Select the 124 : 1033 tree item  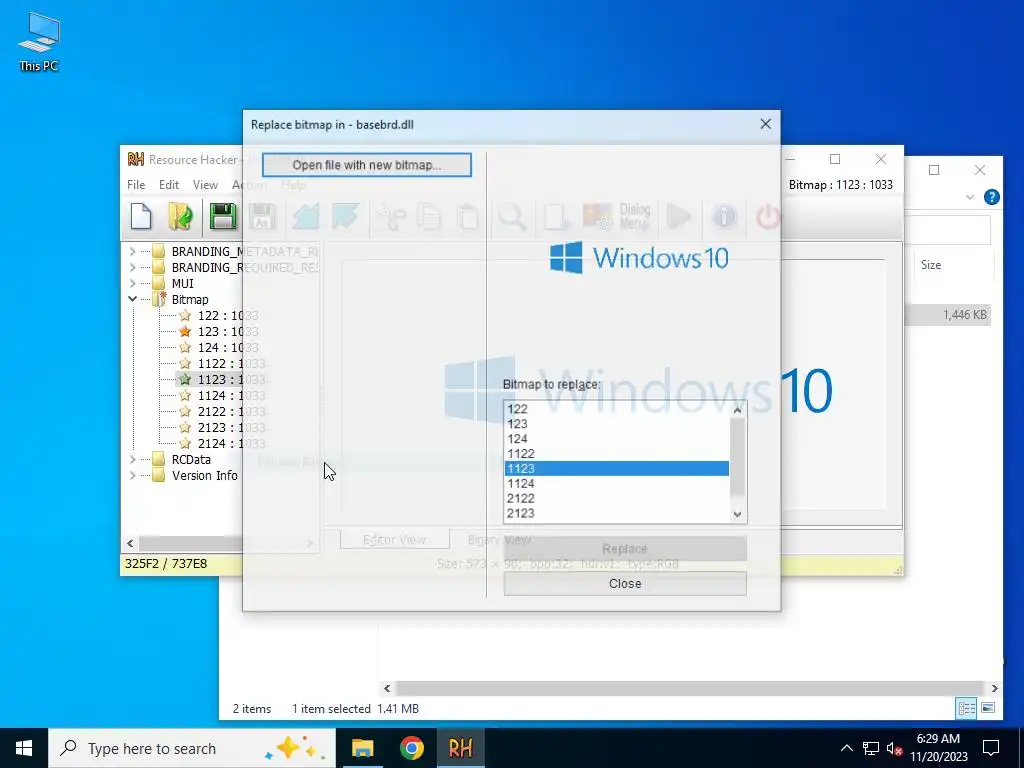click(x=228, y=347)
